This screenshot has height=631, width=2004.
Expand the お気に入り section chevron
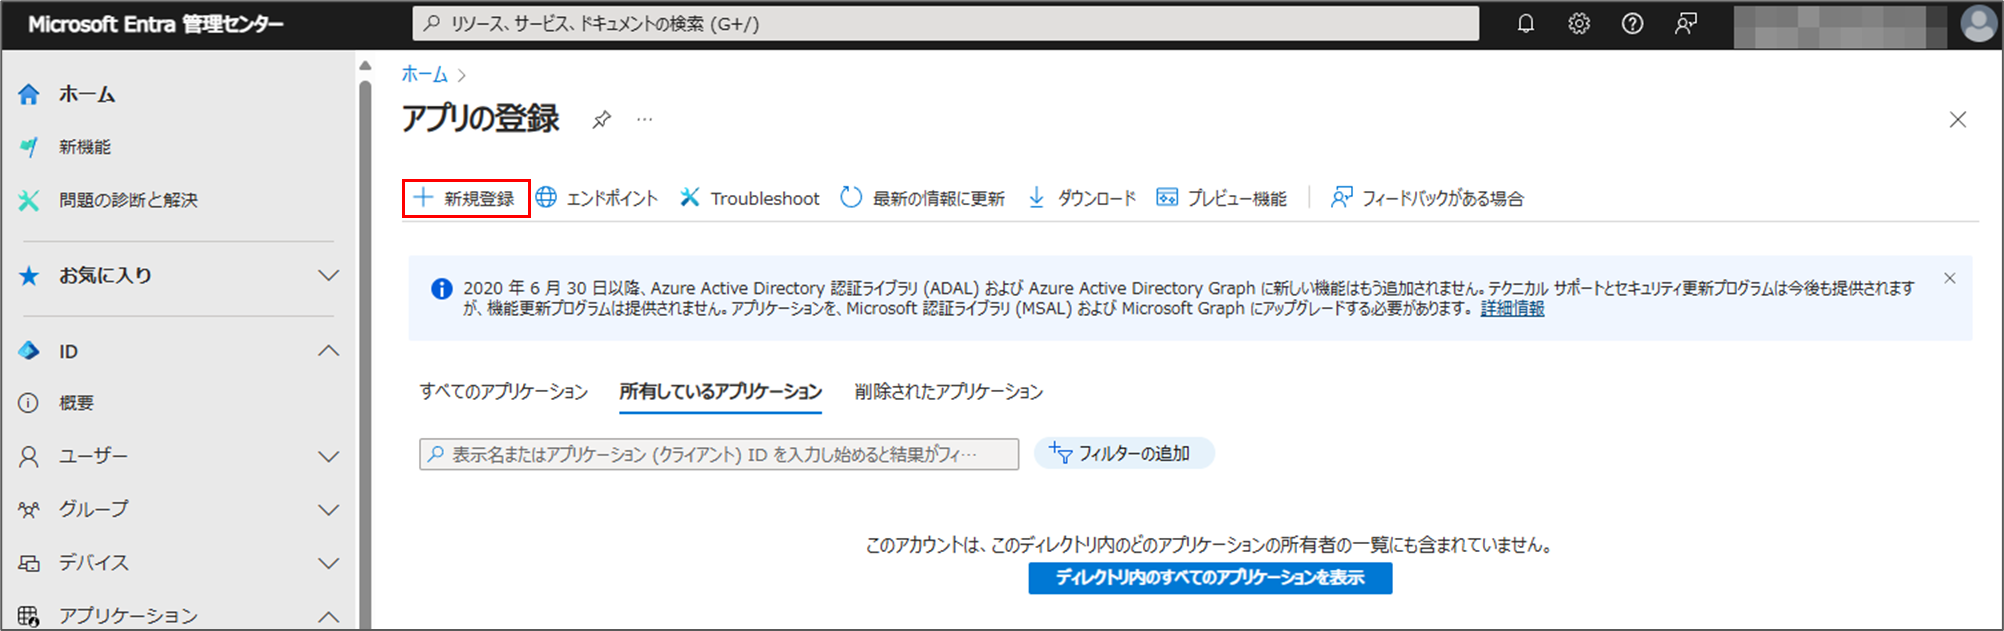click(328, 276)
